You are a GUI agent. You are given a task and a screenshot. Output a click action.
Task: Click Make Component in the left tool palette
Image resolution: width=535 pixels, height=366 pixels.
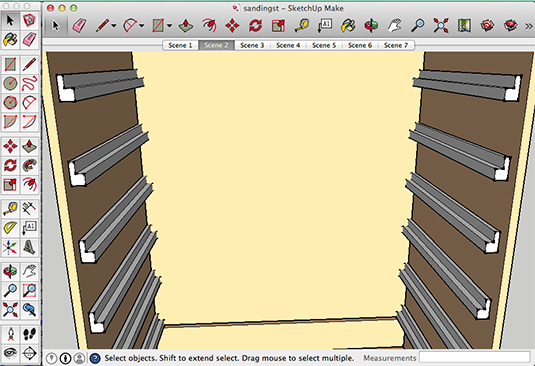[x=29, y=21]
